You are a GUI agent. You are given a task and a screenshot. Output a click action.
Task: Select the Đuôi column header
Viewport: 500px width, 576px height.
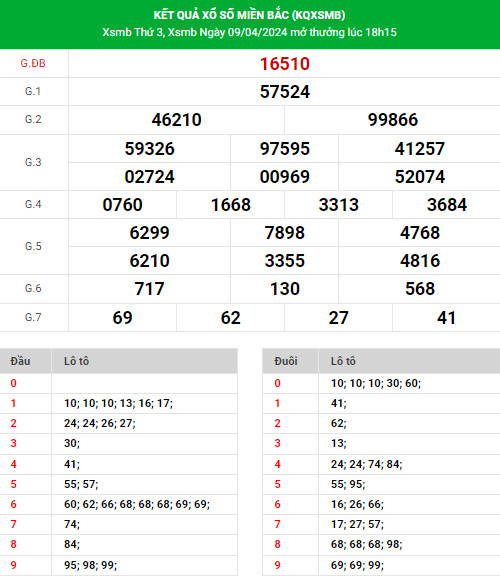click(286, 361)
